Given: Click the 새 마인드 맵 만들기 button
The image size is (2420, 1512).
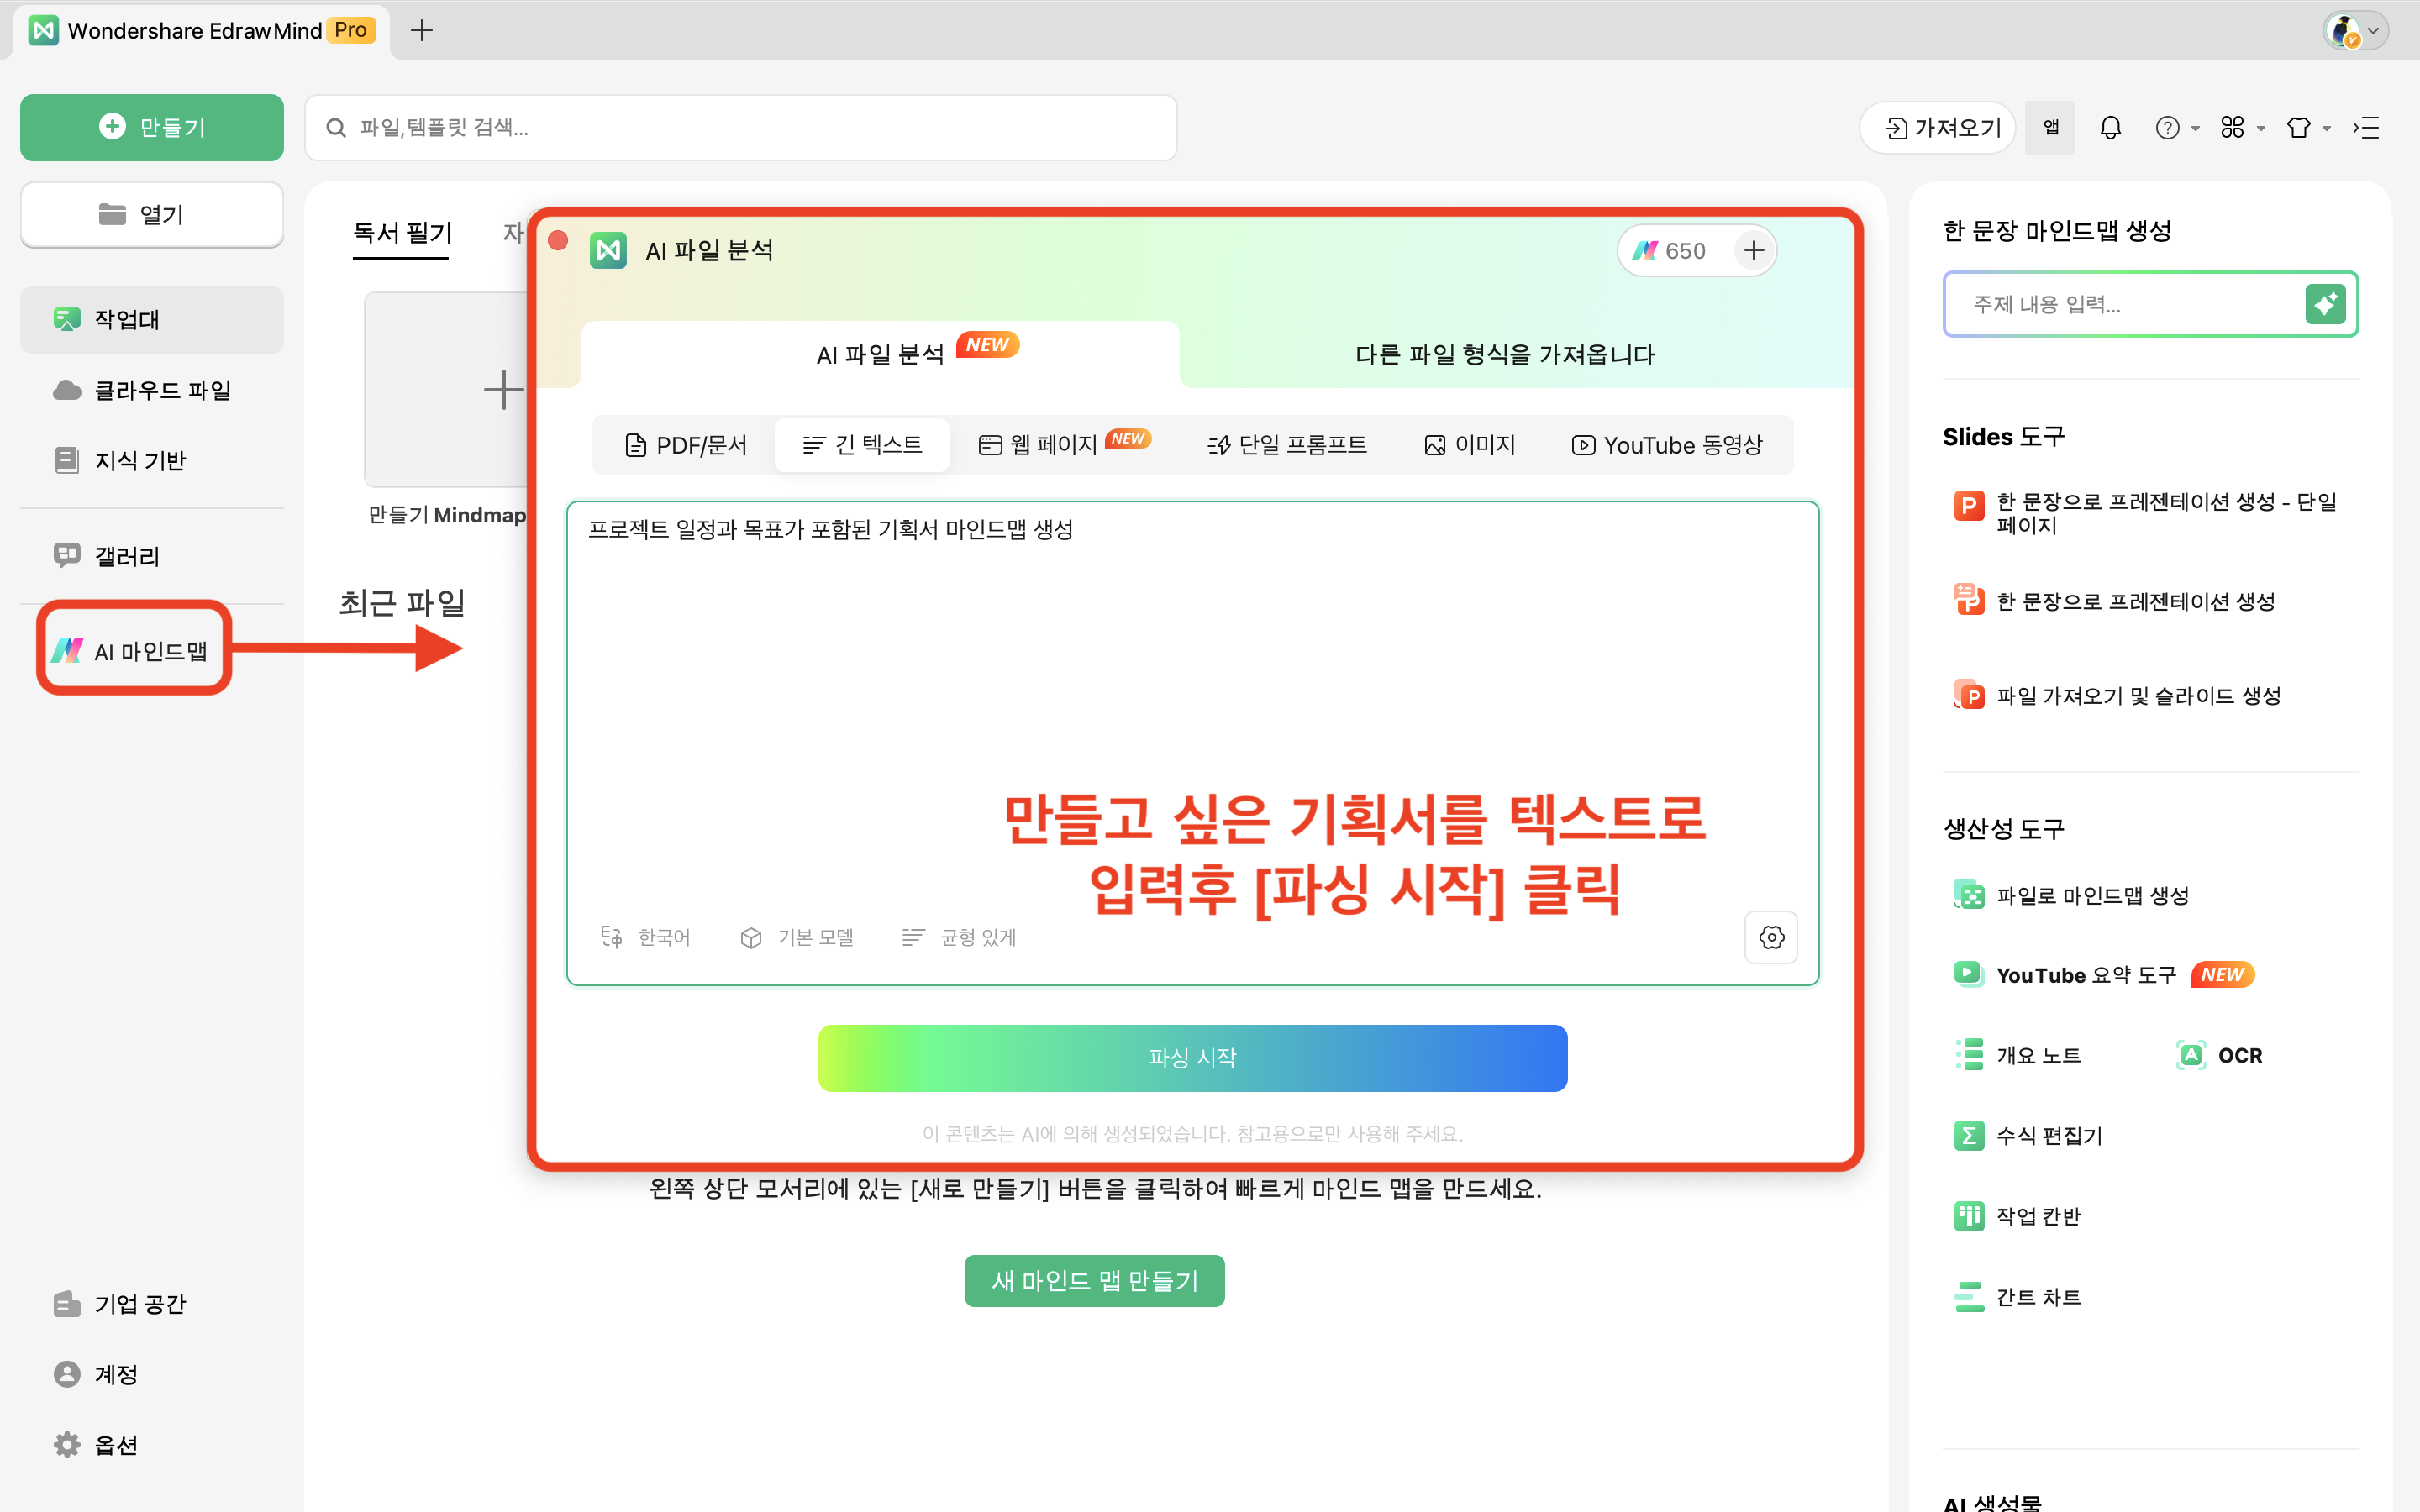Looking at the screenshot, I should tap(1094, 1281).
